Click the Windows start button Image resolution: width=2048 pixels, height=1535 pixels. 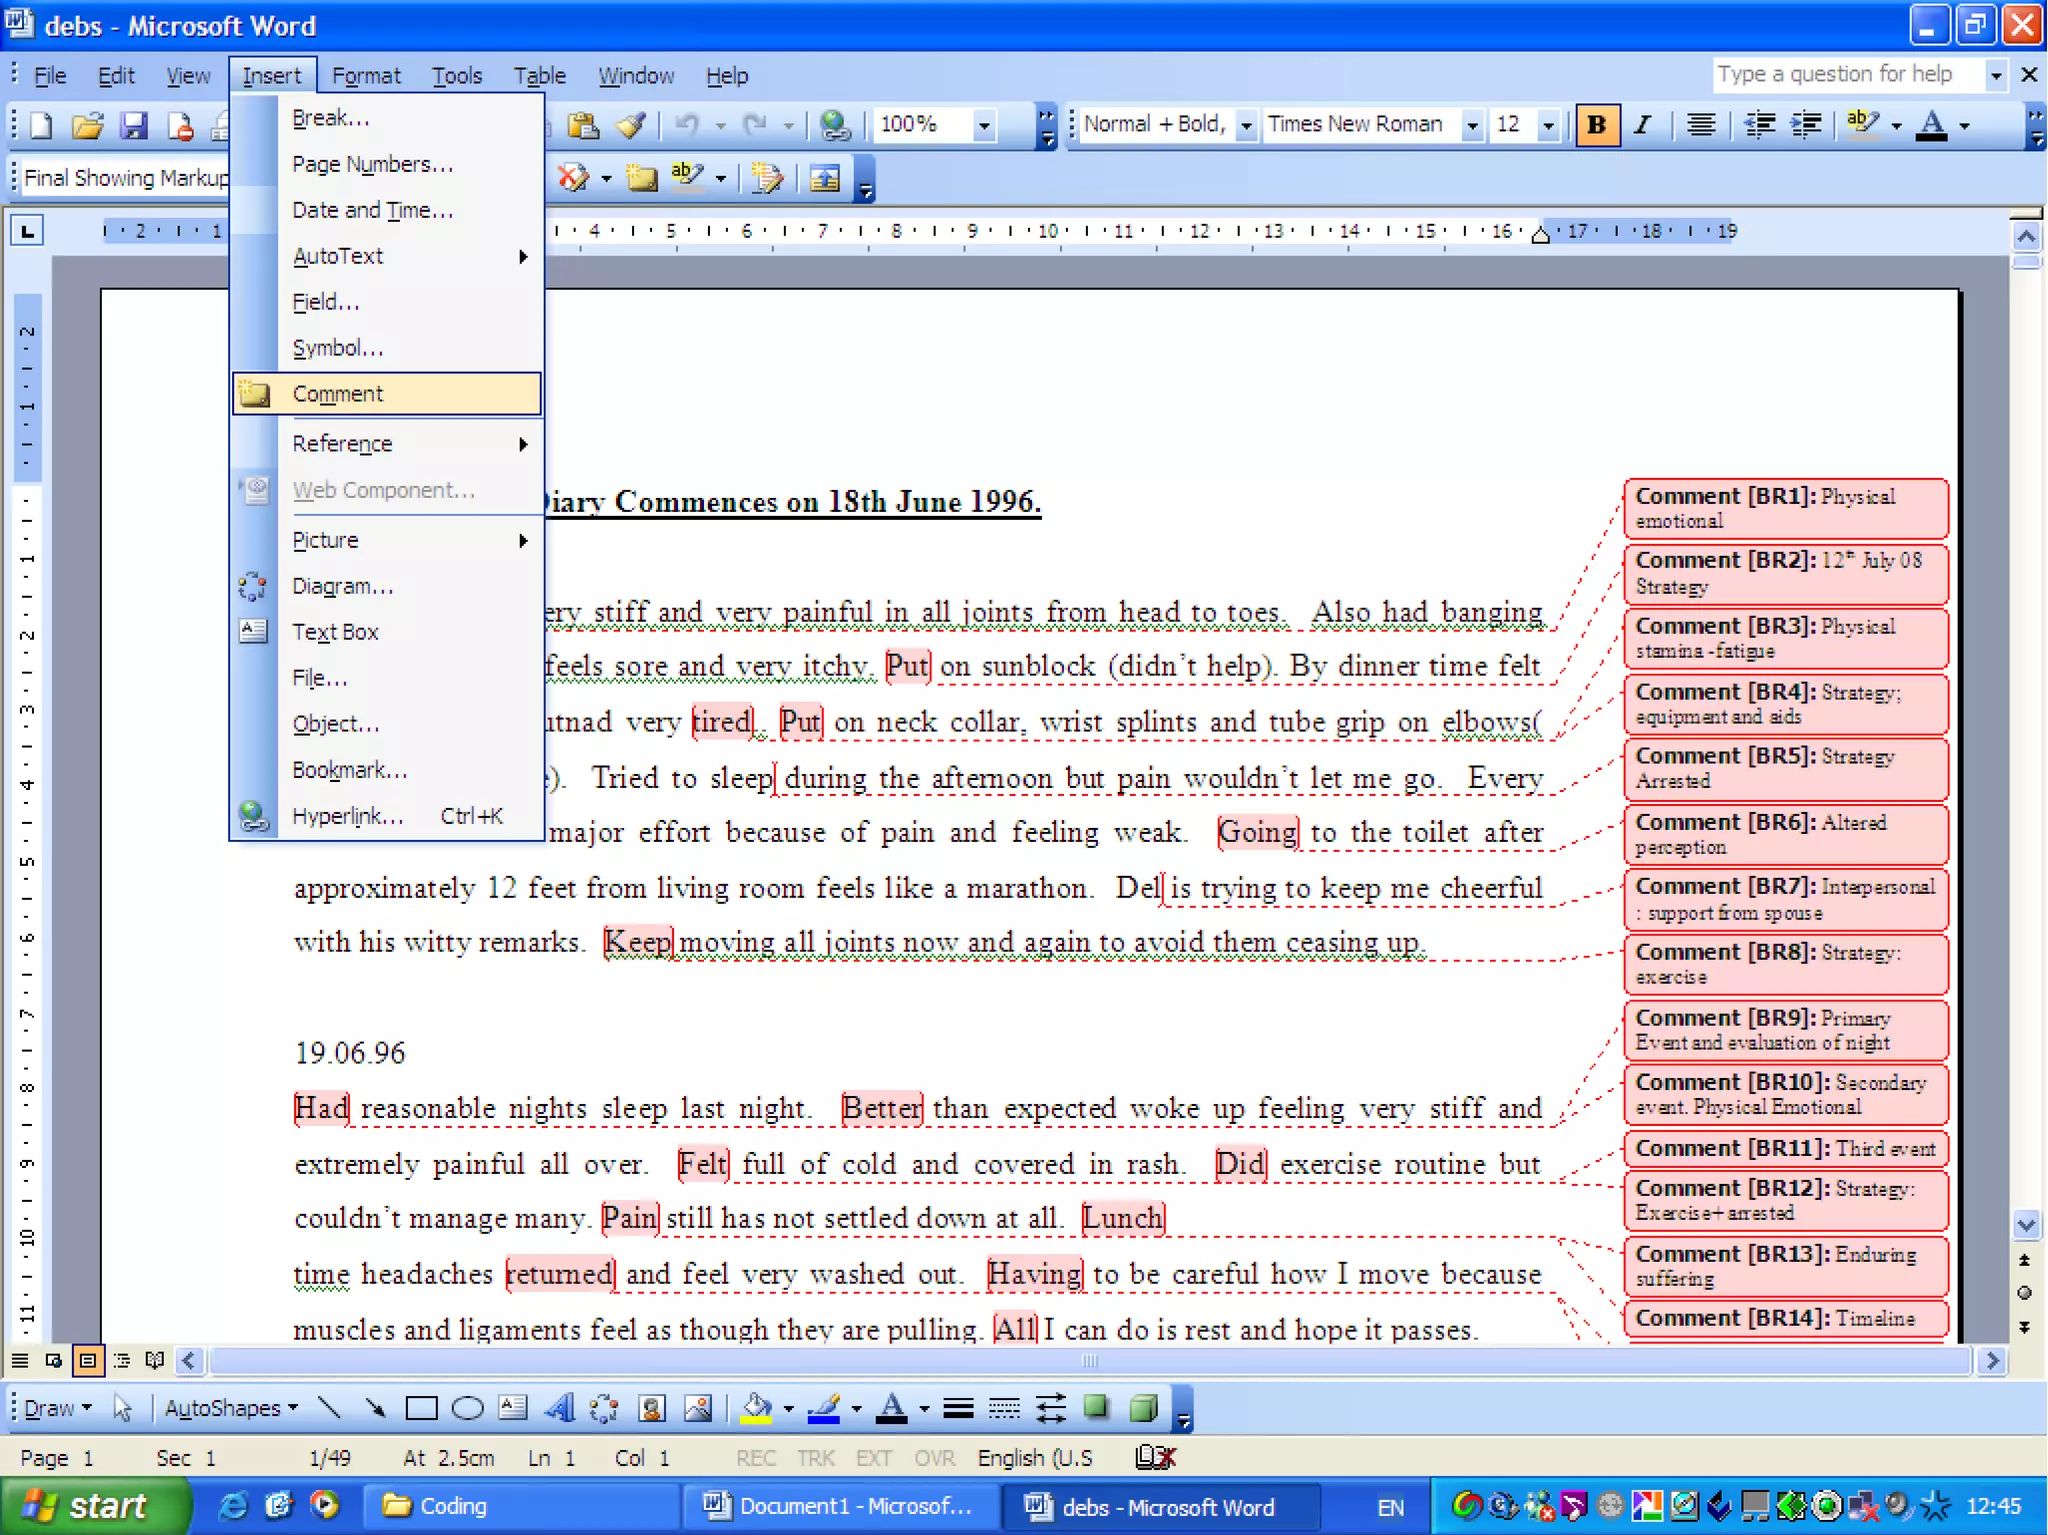pos(92,1506)
